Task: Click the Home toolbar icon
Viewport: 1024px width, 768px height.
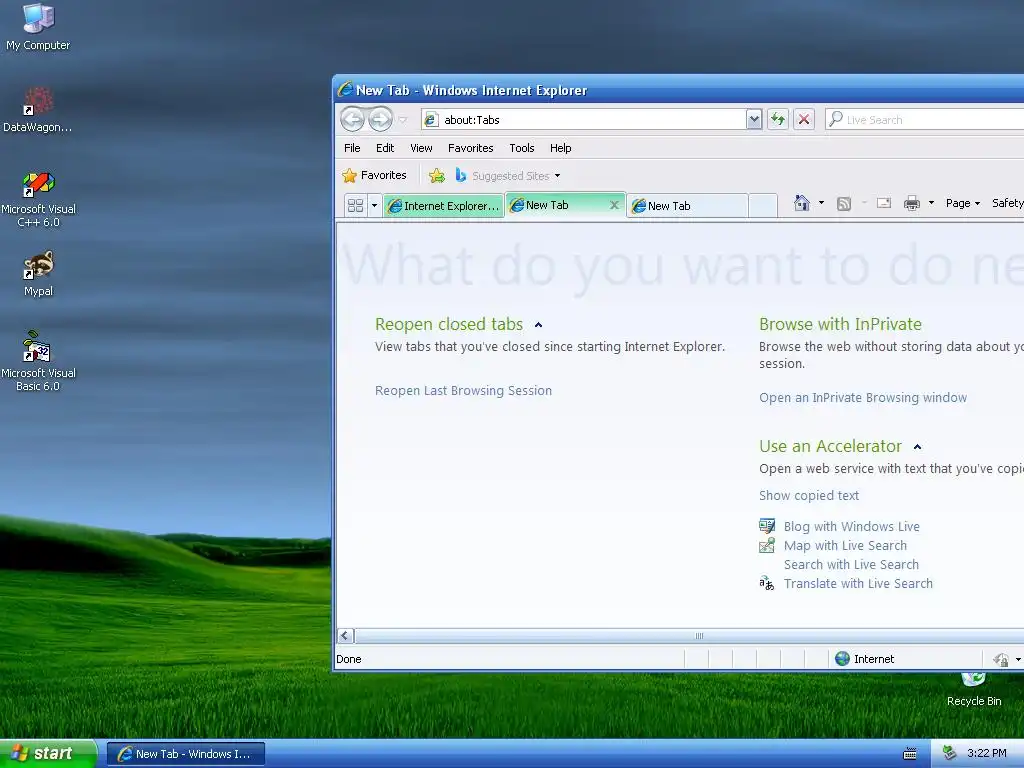Action: pyautogui.click(x=801, y=203)
